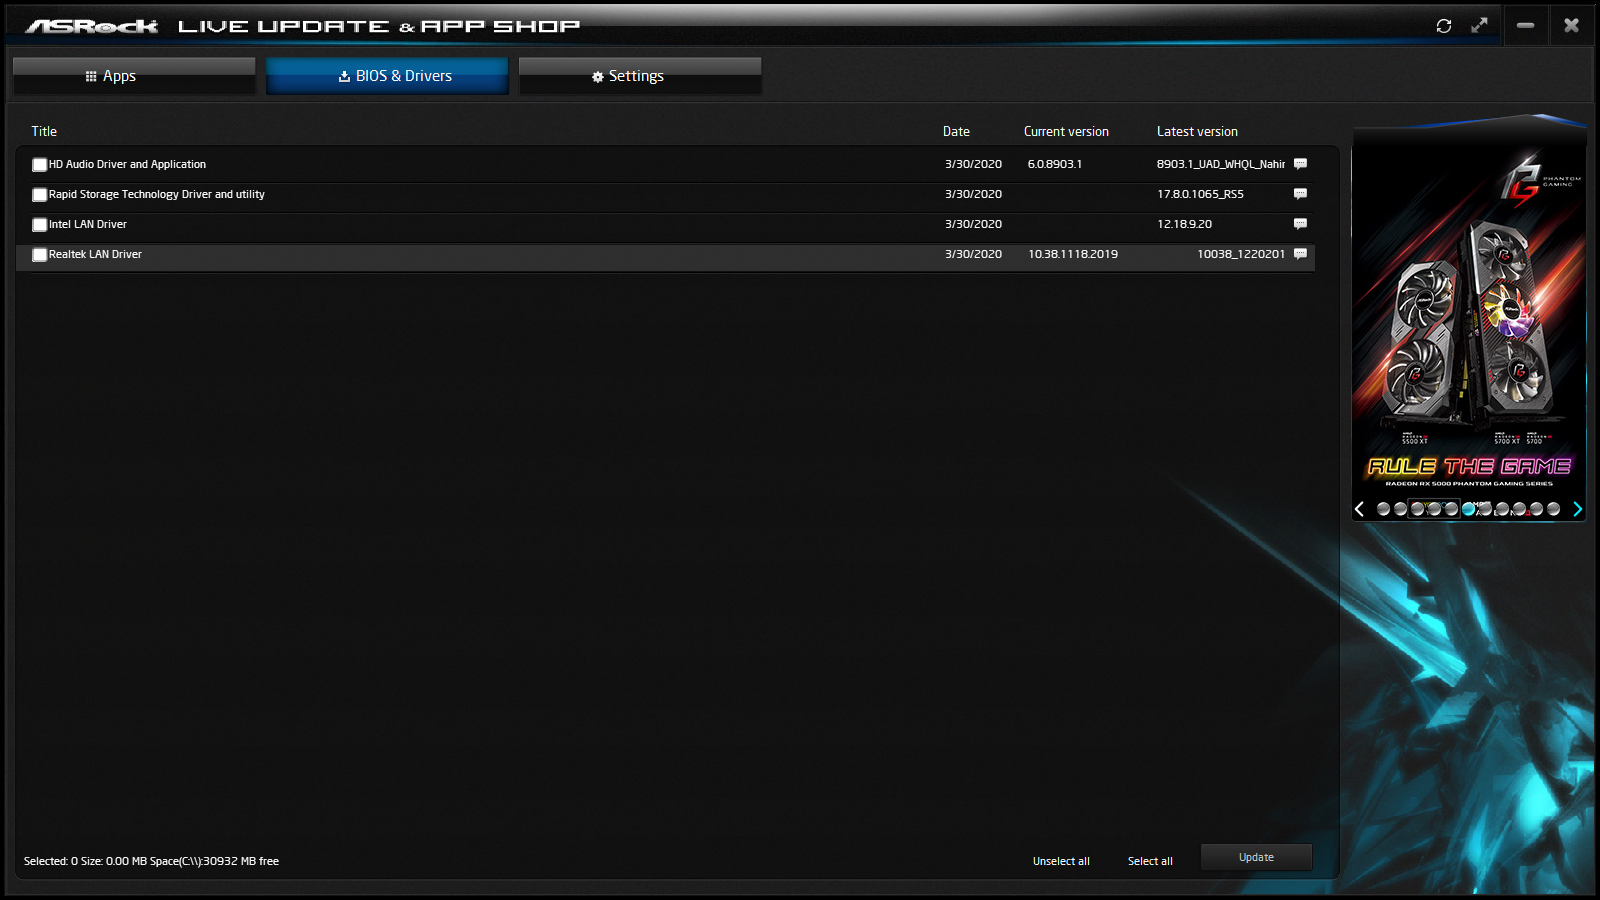This screenshot has width=1600, height=900.
Task: Click the date in the Intel LAN row
Action: (x=973, y=224)
